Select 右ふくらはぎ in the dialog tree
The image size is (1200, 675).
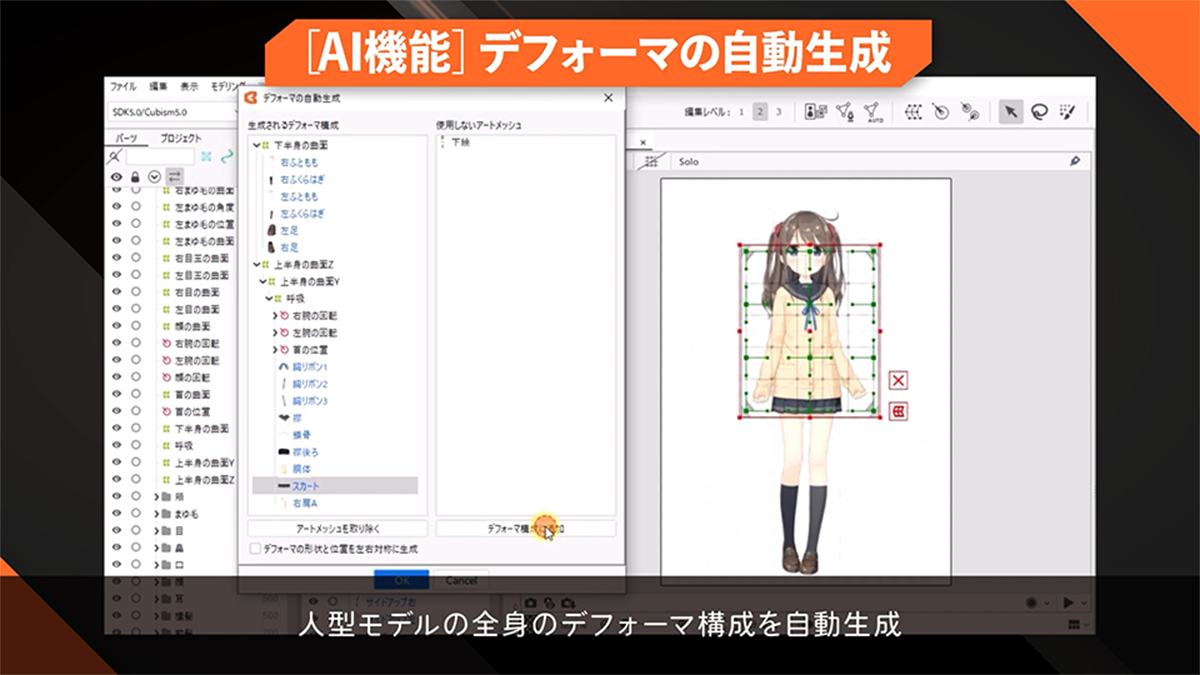(302, 179)
